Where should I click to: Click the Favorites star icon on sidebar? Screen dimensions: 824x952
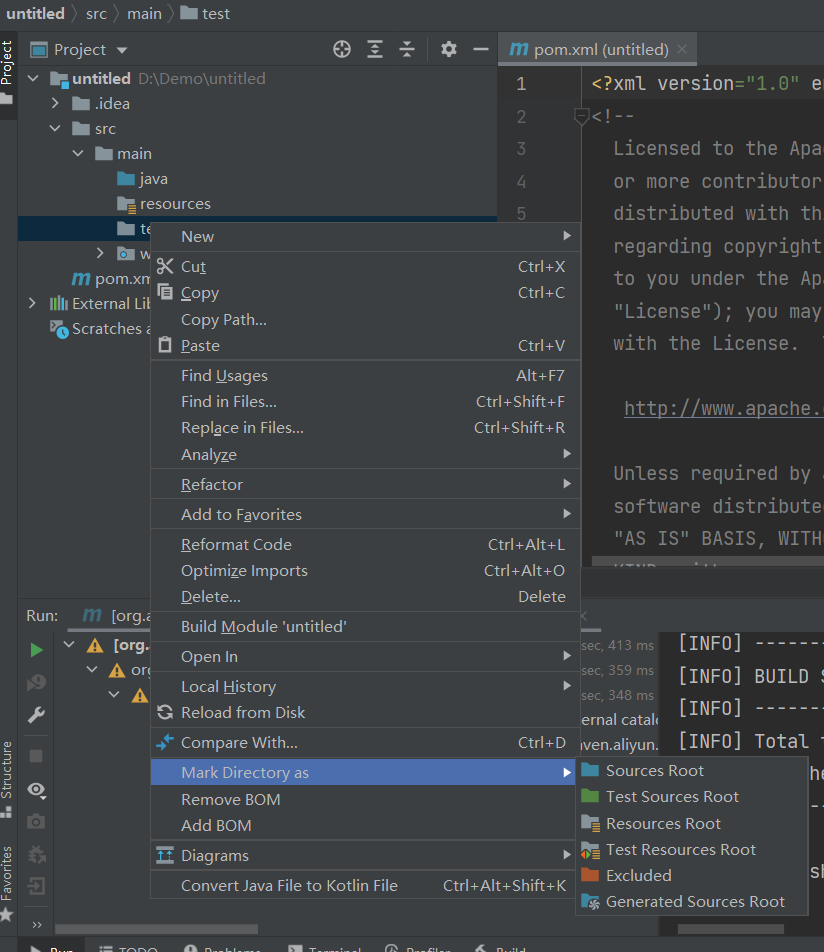[x=7, y=914]
